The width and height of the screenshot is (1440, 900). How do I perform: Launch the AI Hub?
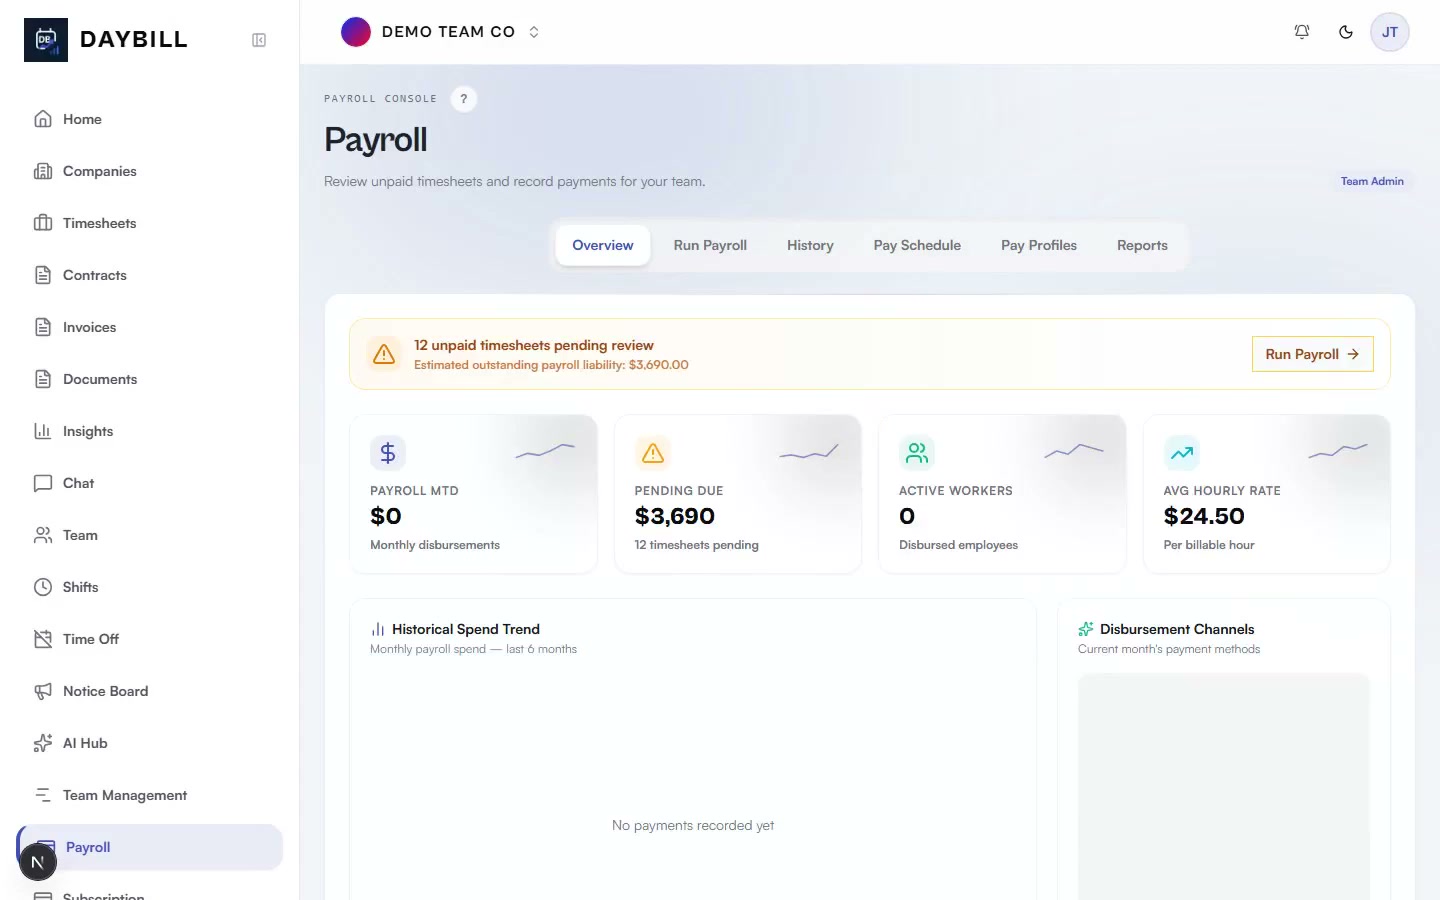[150, 743]
